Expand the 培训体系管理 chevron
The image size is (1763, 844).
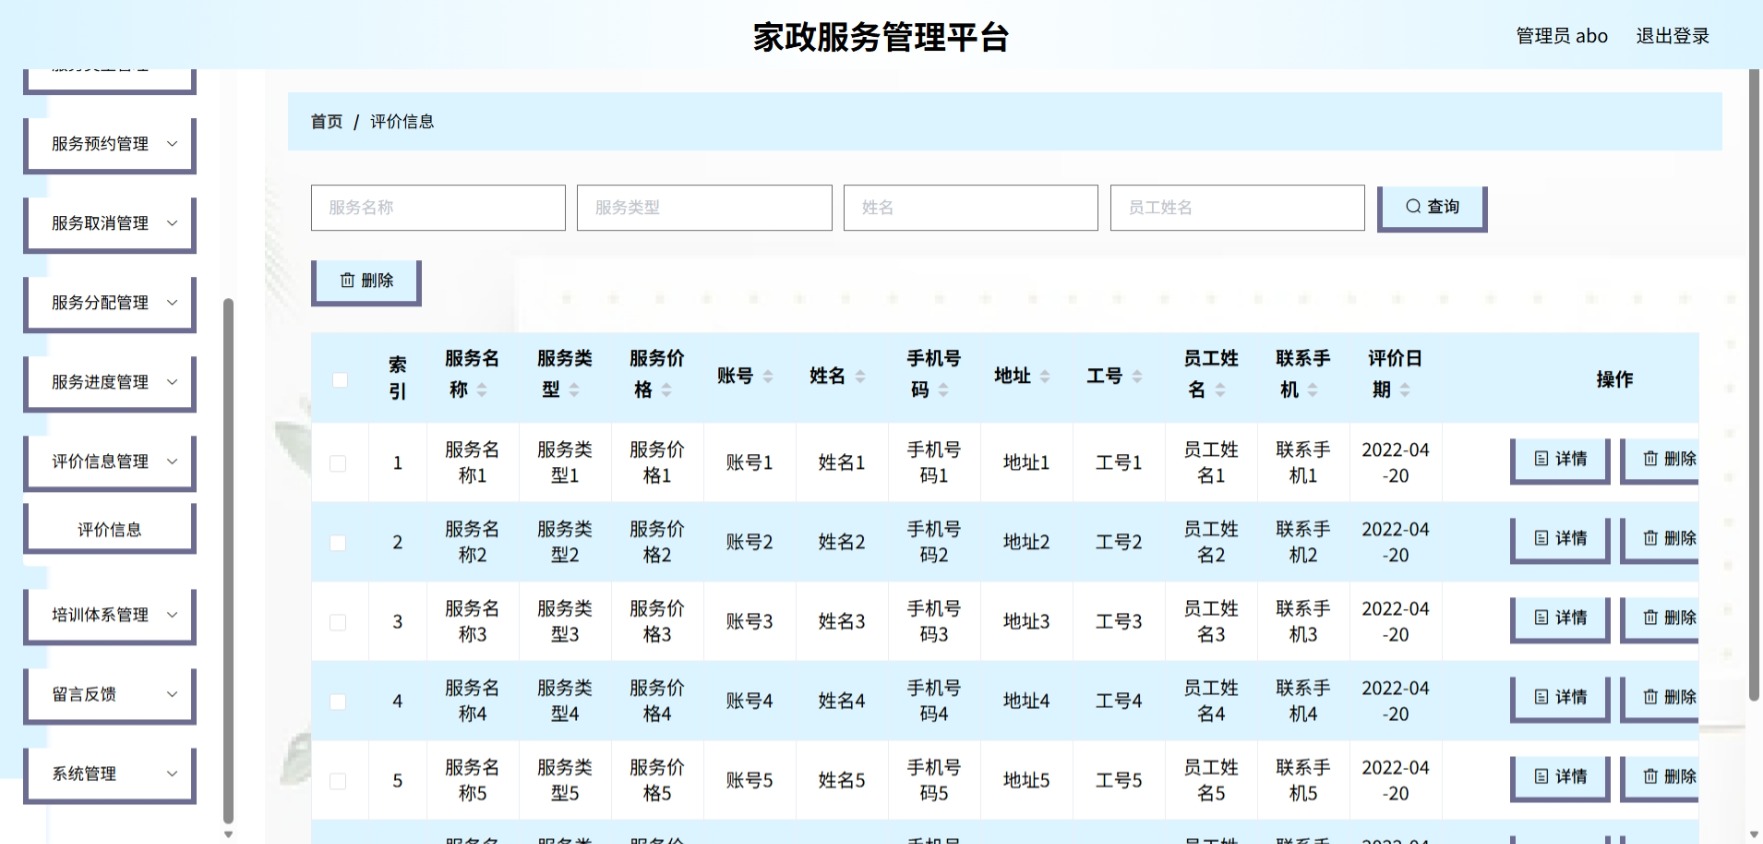[x=172, y=614]
